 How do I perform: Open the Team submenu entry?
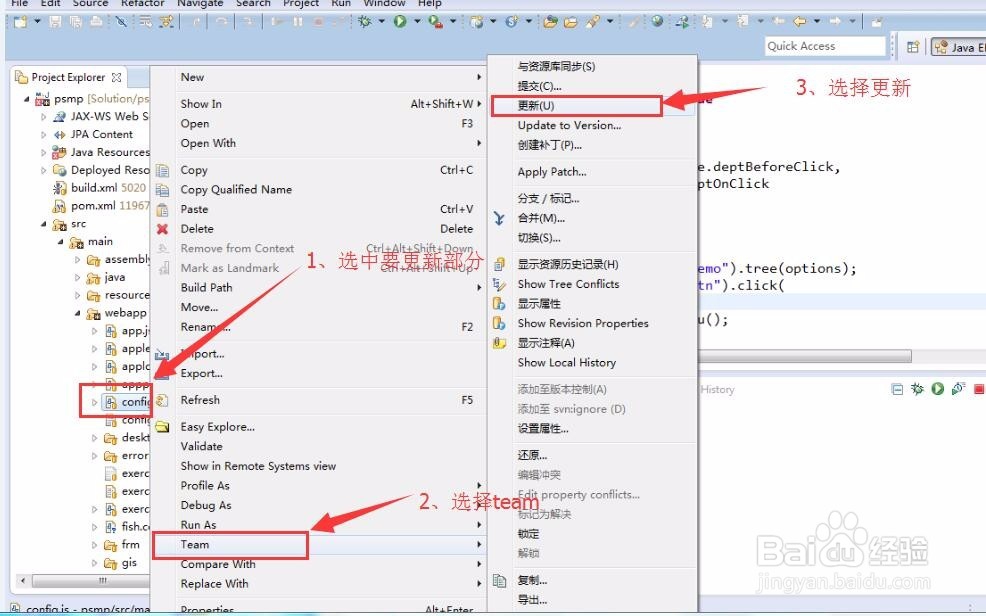[319, 544]
